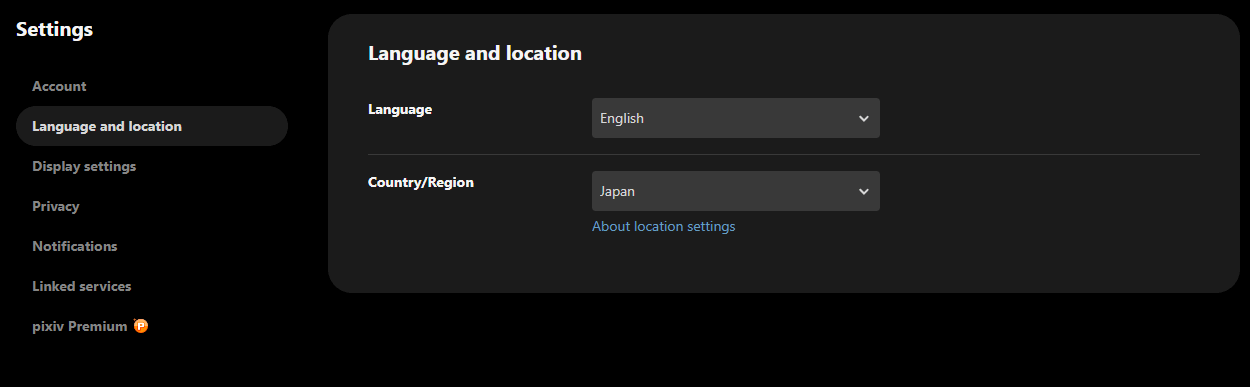Image resolution: width=1250 pixels, height=387 pixels.
Task: Open the pixiv Premium section
Action: click(x=90, y=326)
